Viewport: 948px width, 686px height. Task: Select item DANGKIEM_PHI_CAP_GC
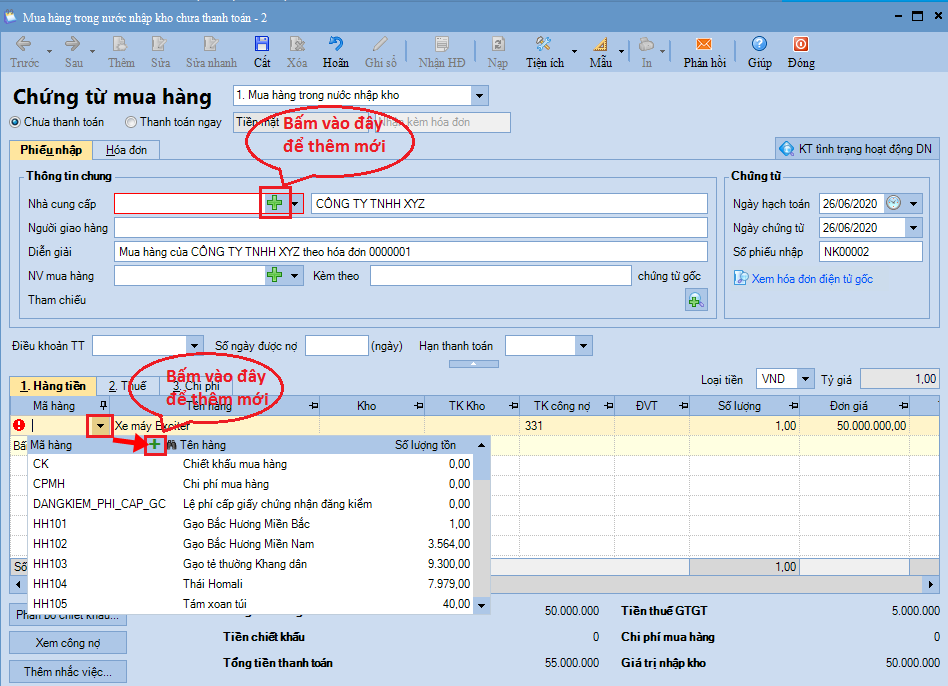(x=252, y=503)
